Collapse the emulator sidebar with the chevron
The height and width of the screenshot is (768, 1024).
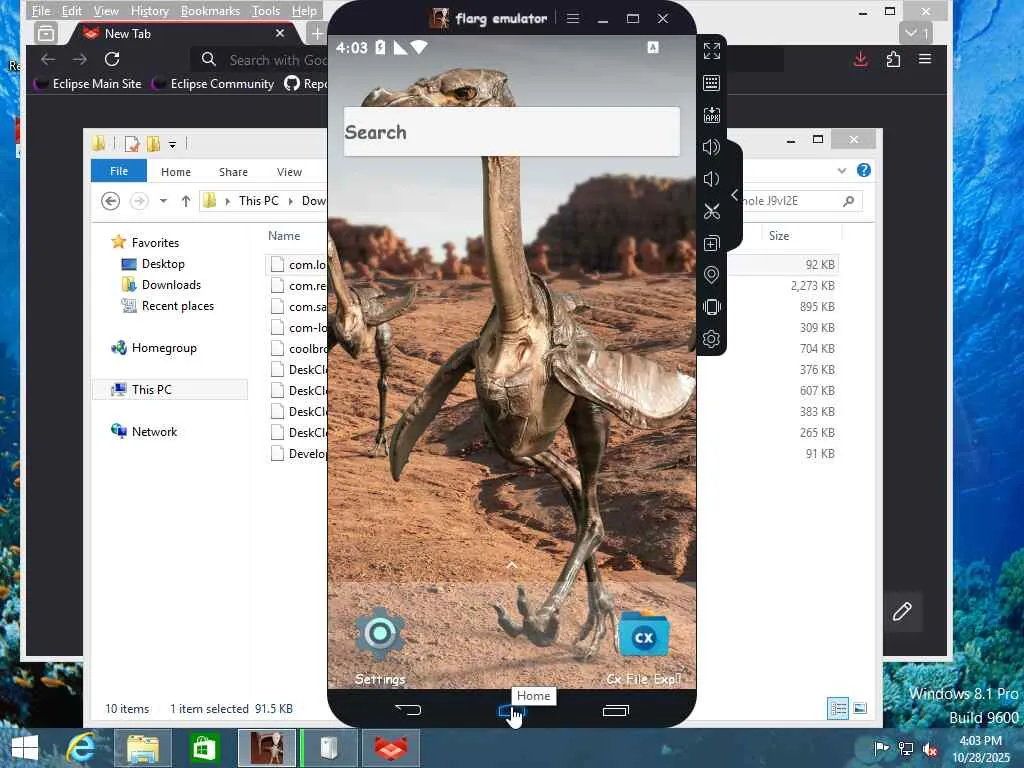(735, 195)
